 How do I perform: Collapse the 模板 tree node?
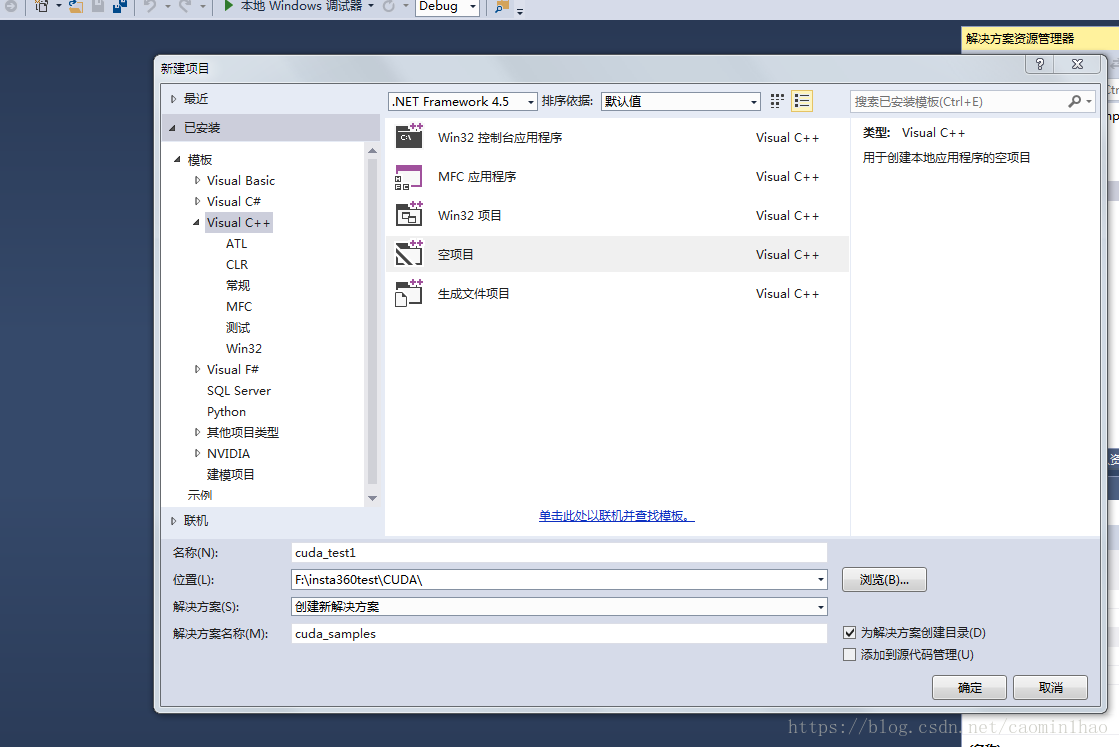coord(177,160)
